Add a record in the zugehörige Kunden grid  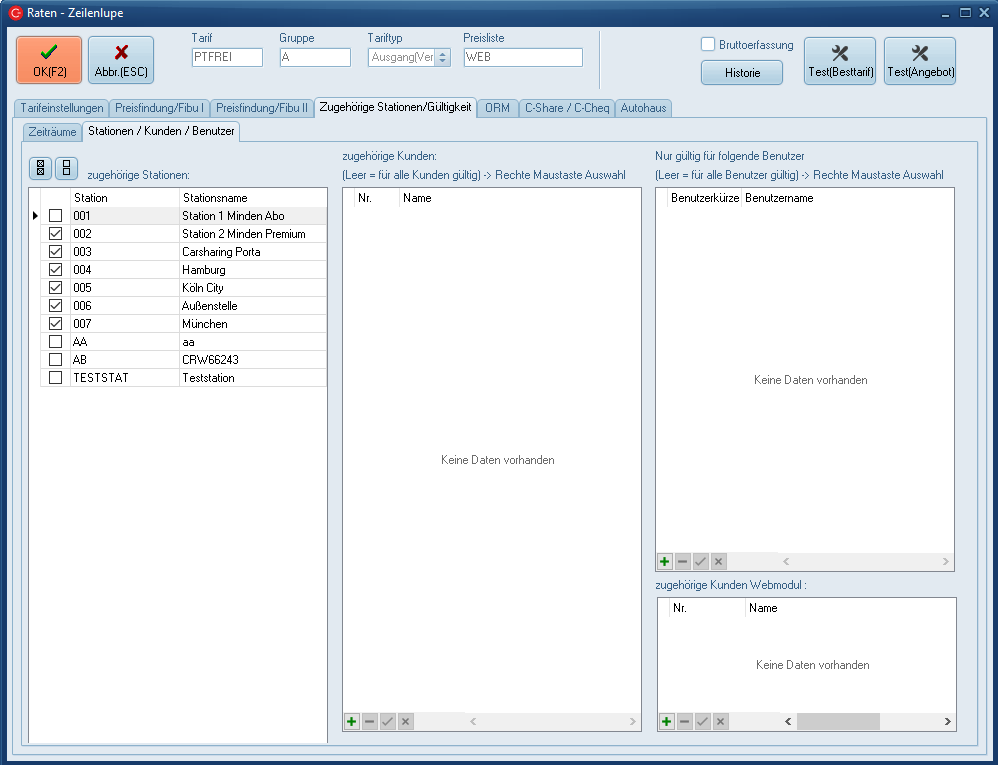[352, 721]
